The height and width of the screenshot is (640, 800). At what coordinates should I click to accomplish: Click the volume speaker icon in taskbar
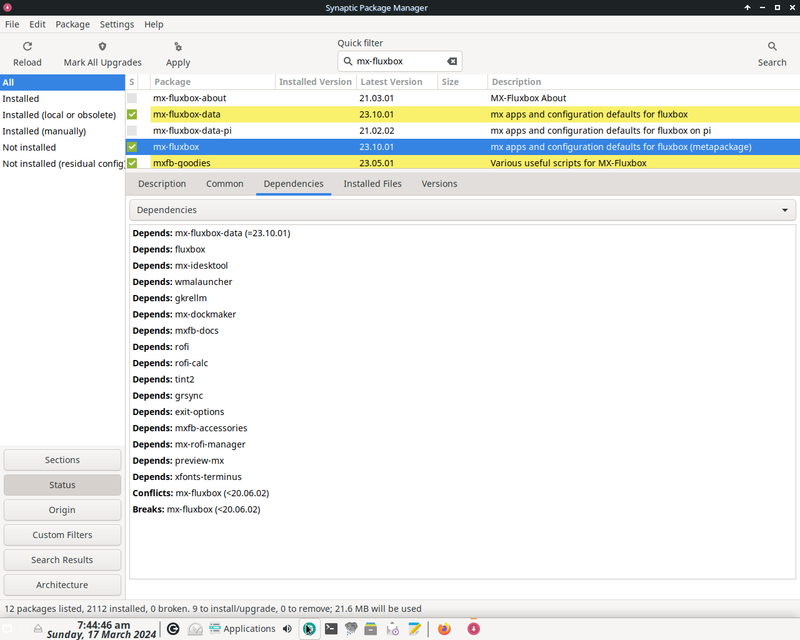(x=287, y=629)
